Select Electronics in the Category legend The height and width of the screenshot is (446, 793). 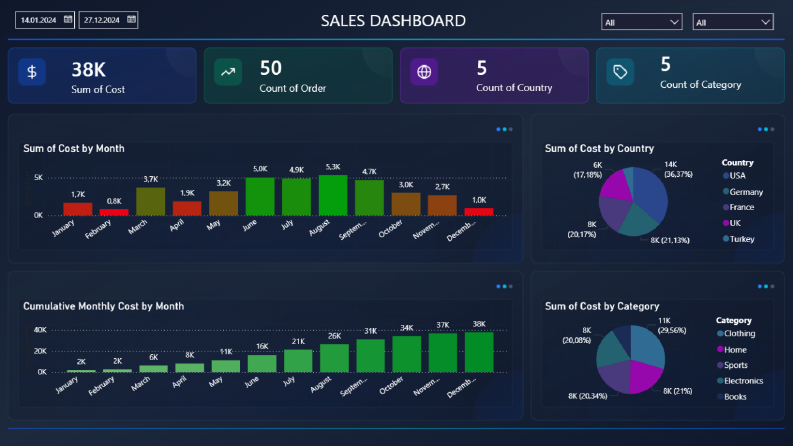740,381
